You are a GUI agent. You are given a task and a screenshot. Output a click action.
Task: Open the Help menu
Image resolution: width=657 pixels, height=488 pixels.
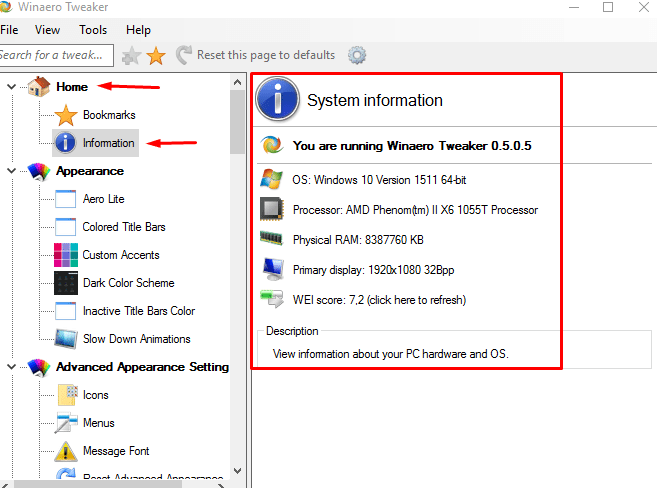click(x=138, y=30)
